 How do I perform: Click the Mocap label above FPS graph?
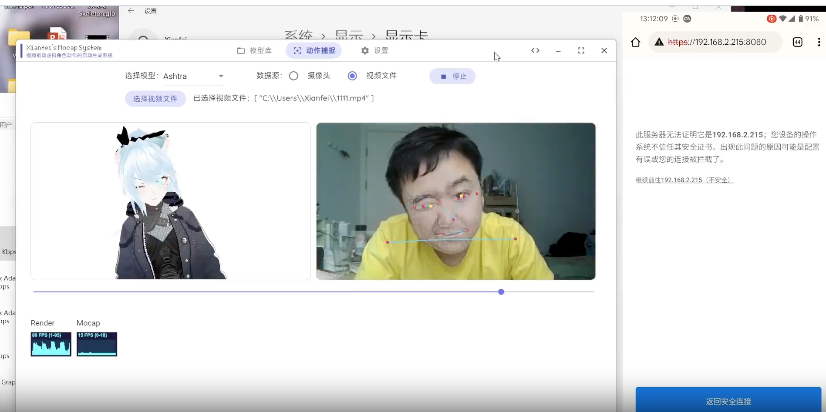pos(88,323)
